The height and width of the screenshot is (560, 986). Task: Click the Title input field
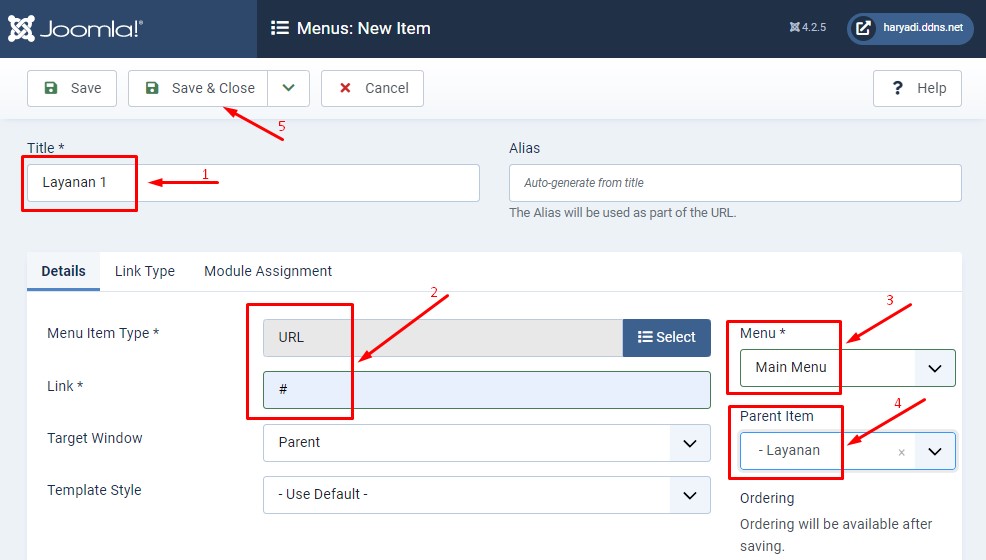[x=252, y=183]
